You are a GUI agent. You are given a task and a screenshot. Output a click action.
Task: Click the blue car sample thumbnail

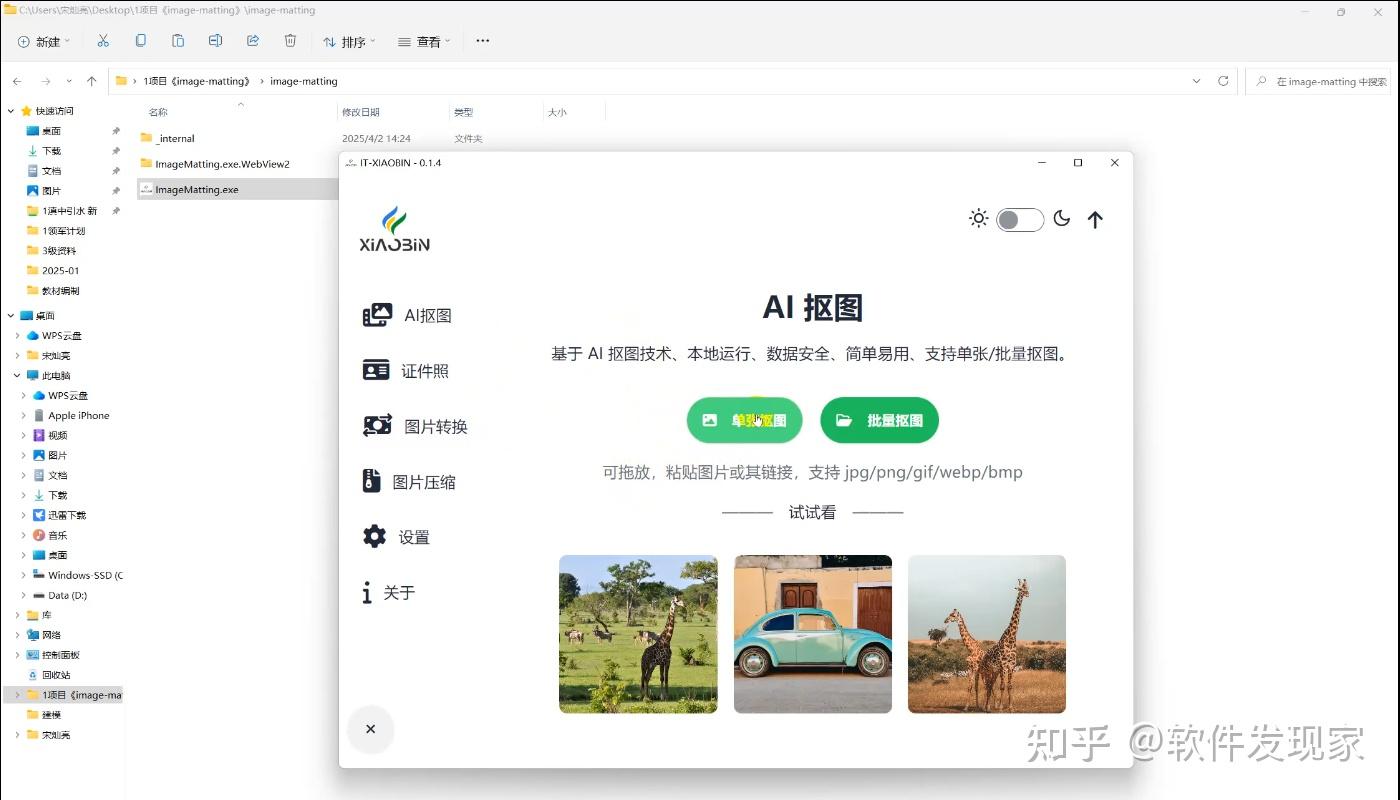pos(812,634)
